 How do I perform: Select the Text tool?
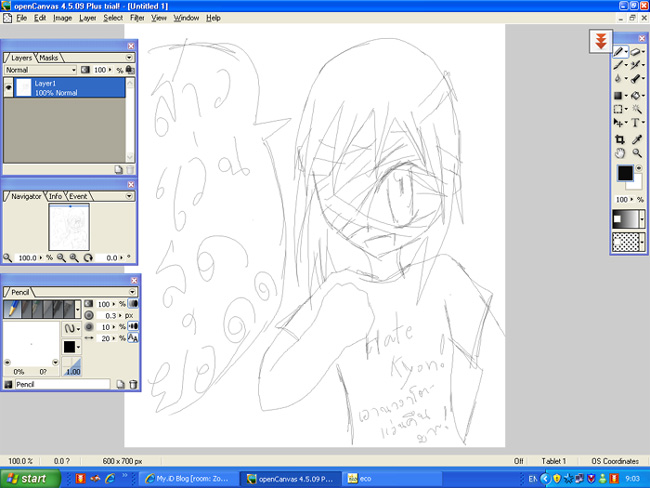click(635, 123)
